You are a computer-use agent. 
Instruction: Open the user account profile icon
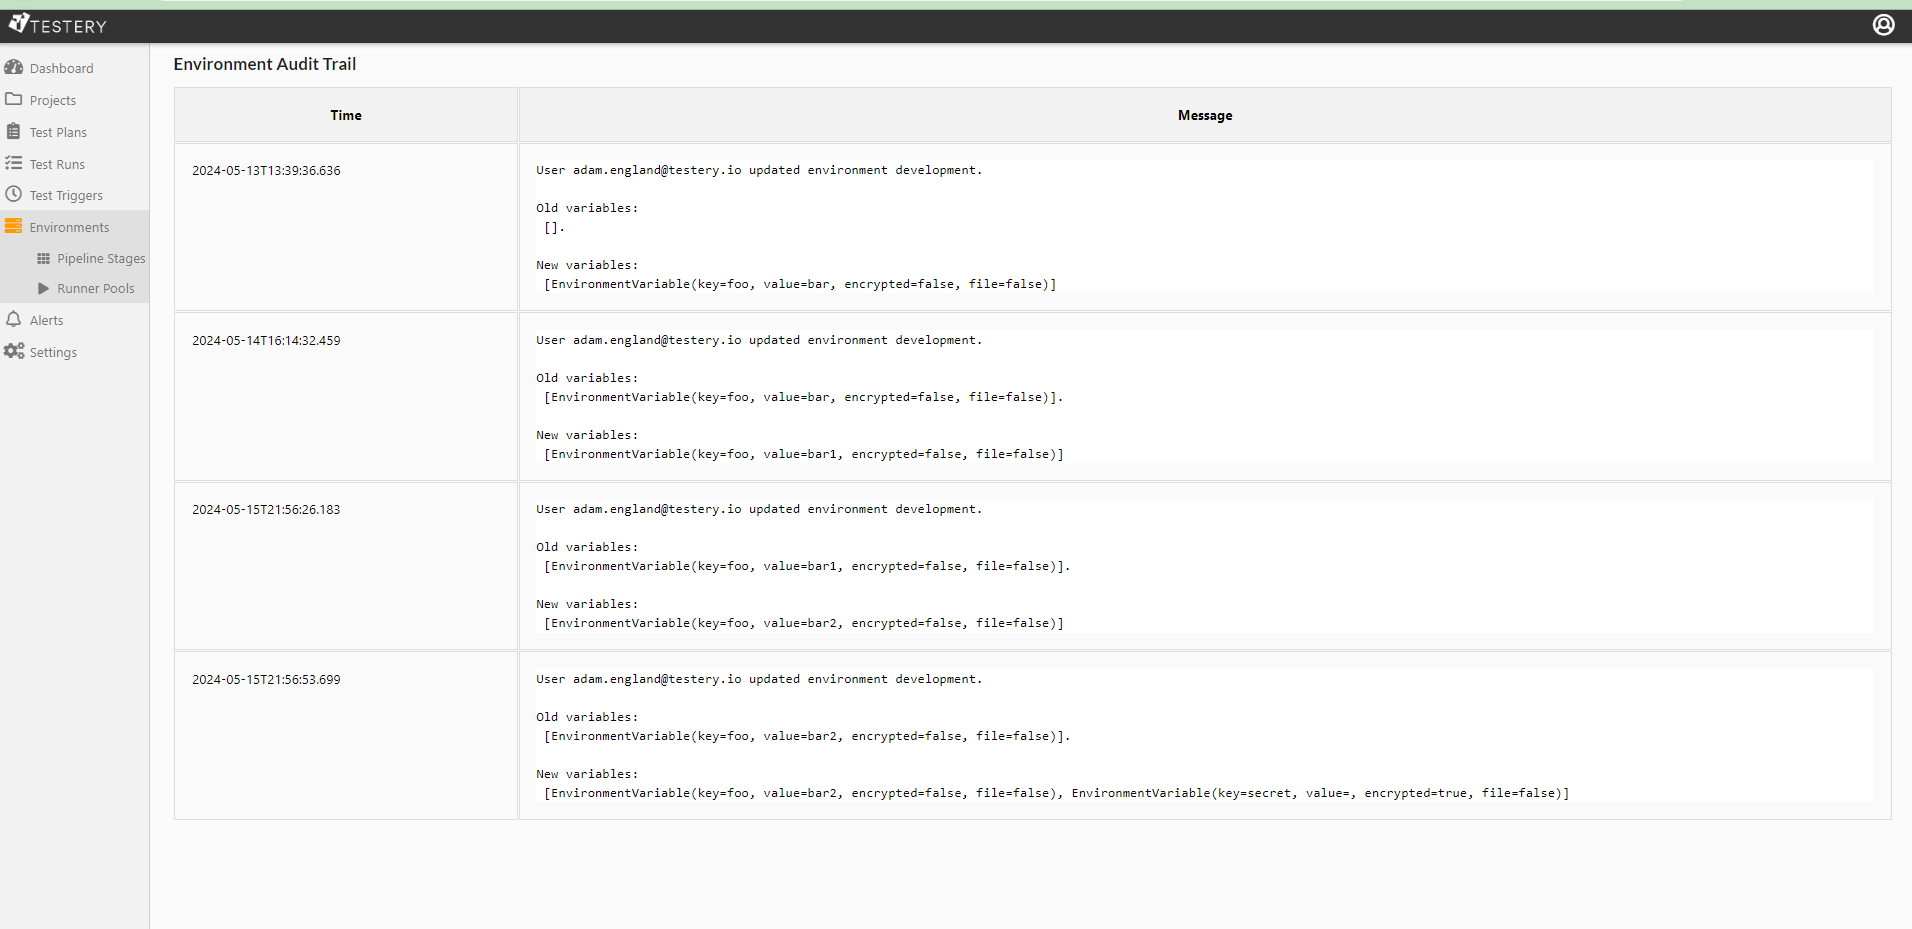[1883, 25]
